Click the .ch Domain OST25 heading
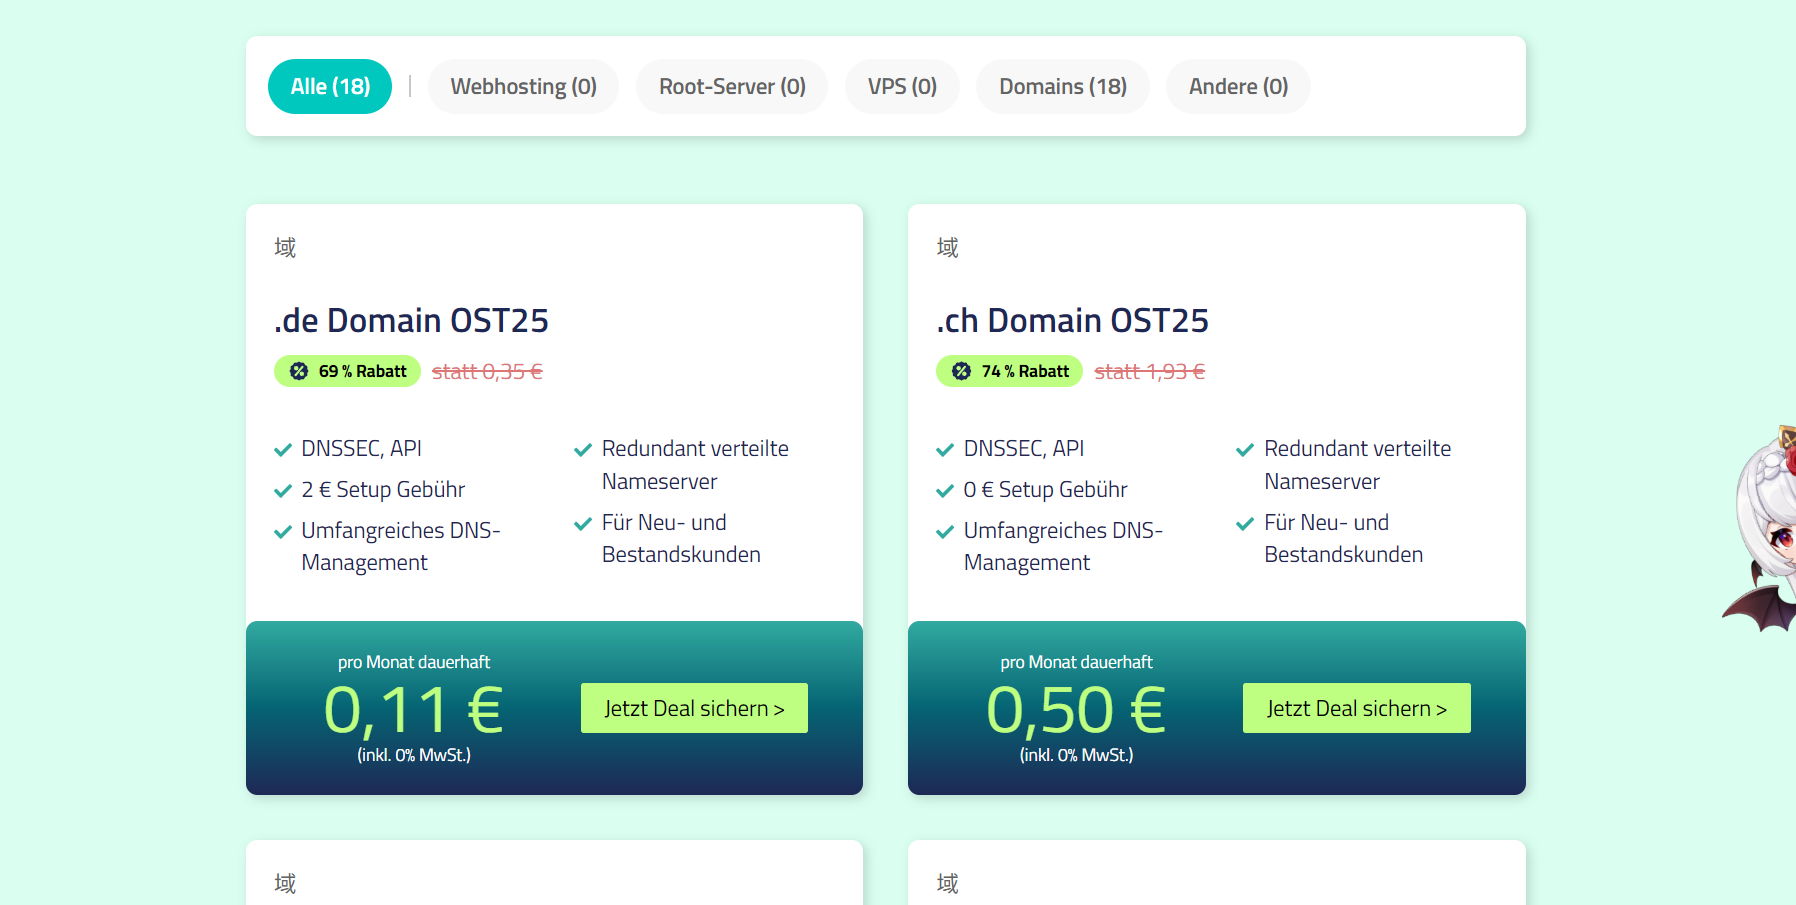 (1072, 320)
